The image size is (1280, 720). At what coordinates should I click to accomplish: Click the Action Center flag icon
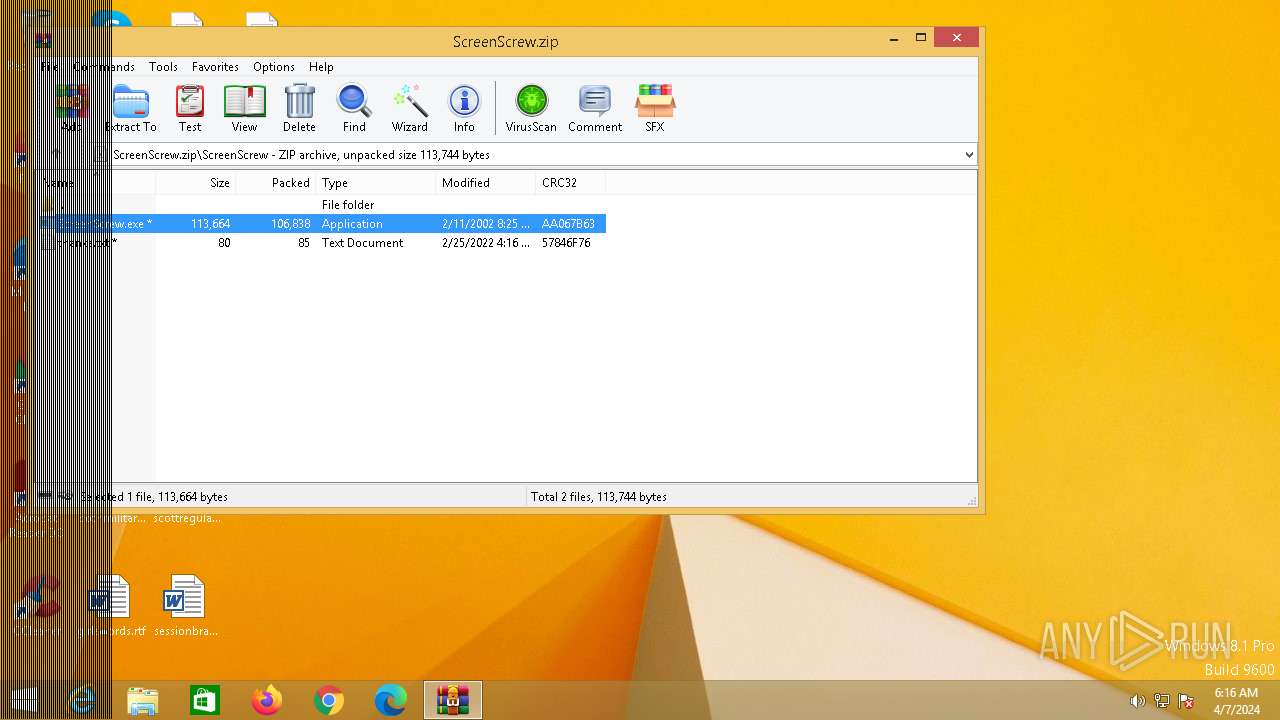point(1186,701)
